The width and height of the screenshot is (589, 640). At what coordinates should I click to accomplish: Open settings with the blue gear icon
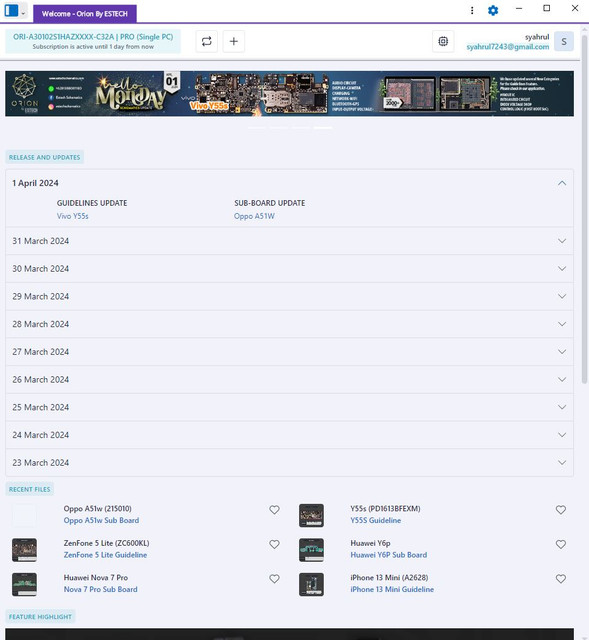point(493,10)
